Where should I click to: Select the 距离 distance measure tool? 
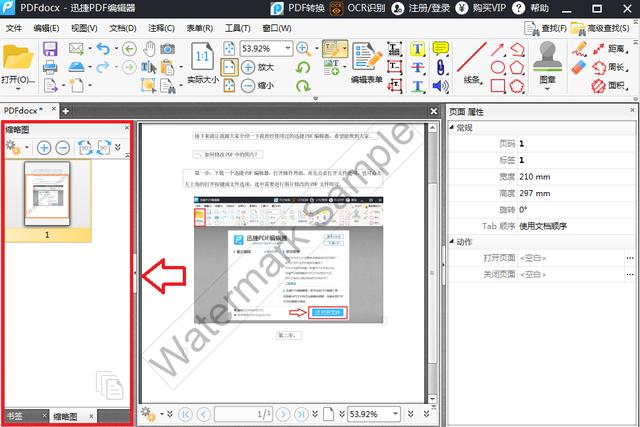pos(610,49)
